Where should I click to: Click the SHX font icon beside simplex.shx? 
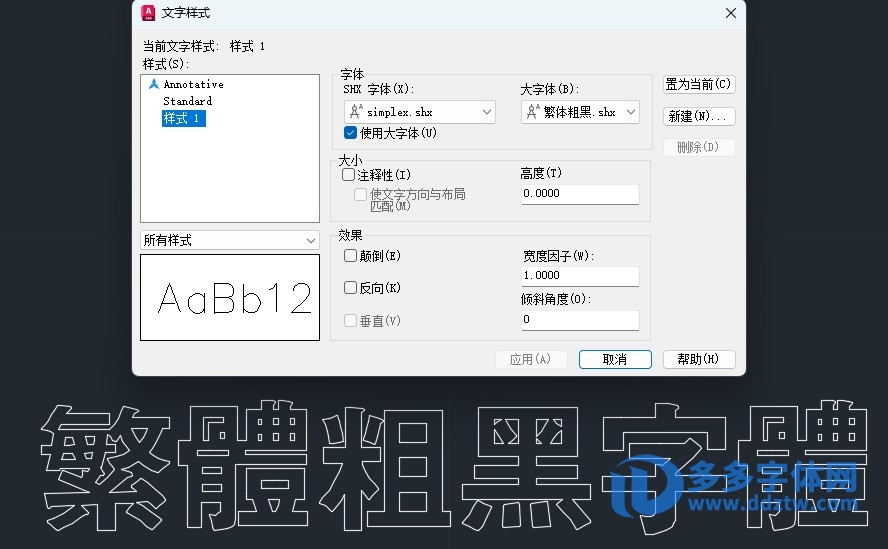coord(356,113)
